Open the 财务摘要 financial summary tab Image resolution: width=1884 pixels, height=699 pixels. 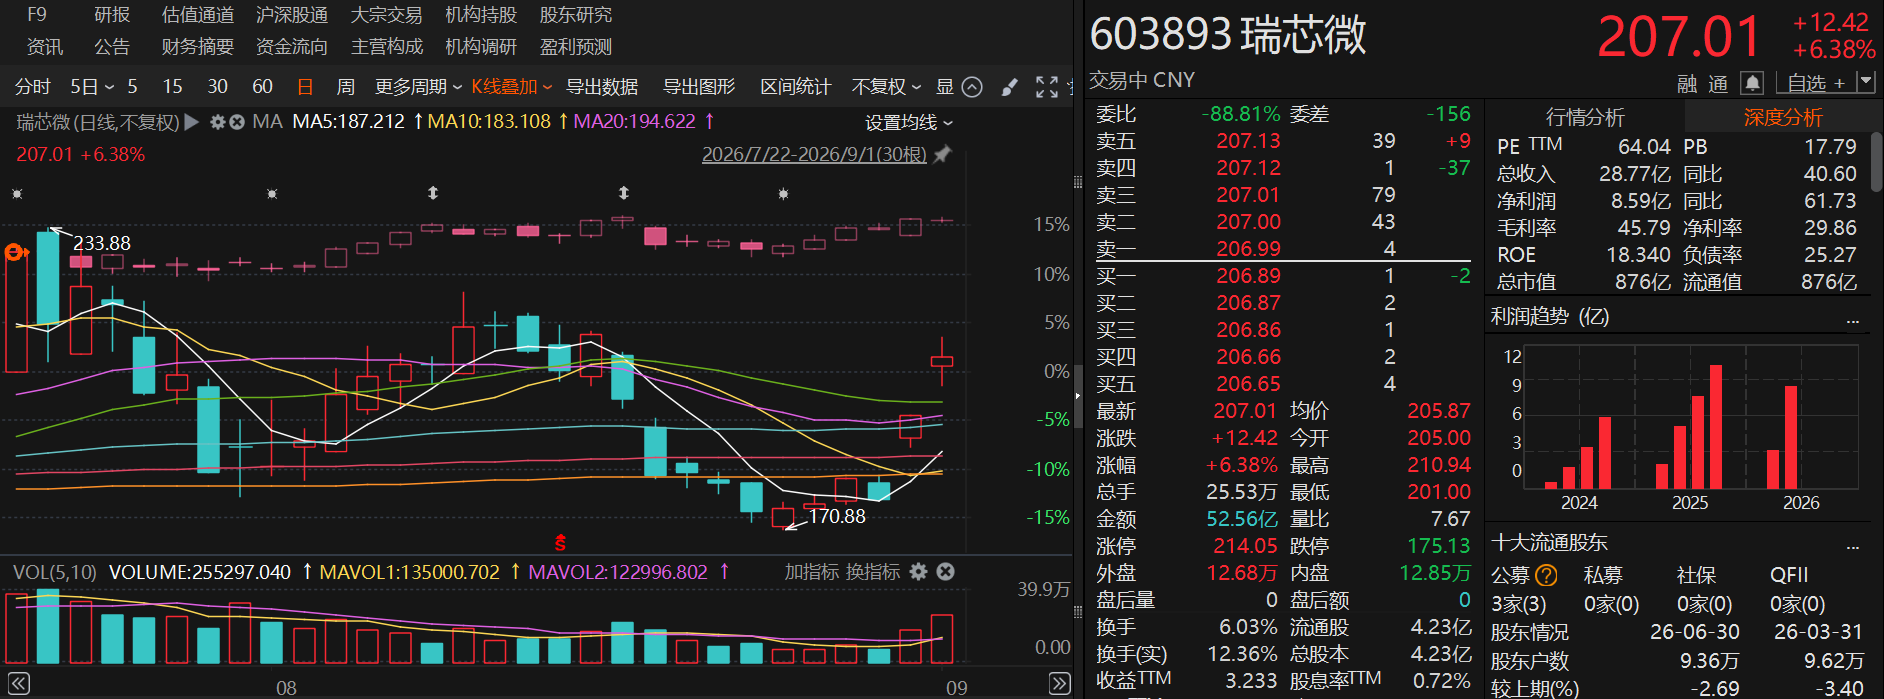click(x=198, y=47)
